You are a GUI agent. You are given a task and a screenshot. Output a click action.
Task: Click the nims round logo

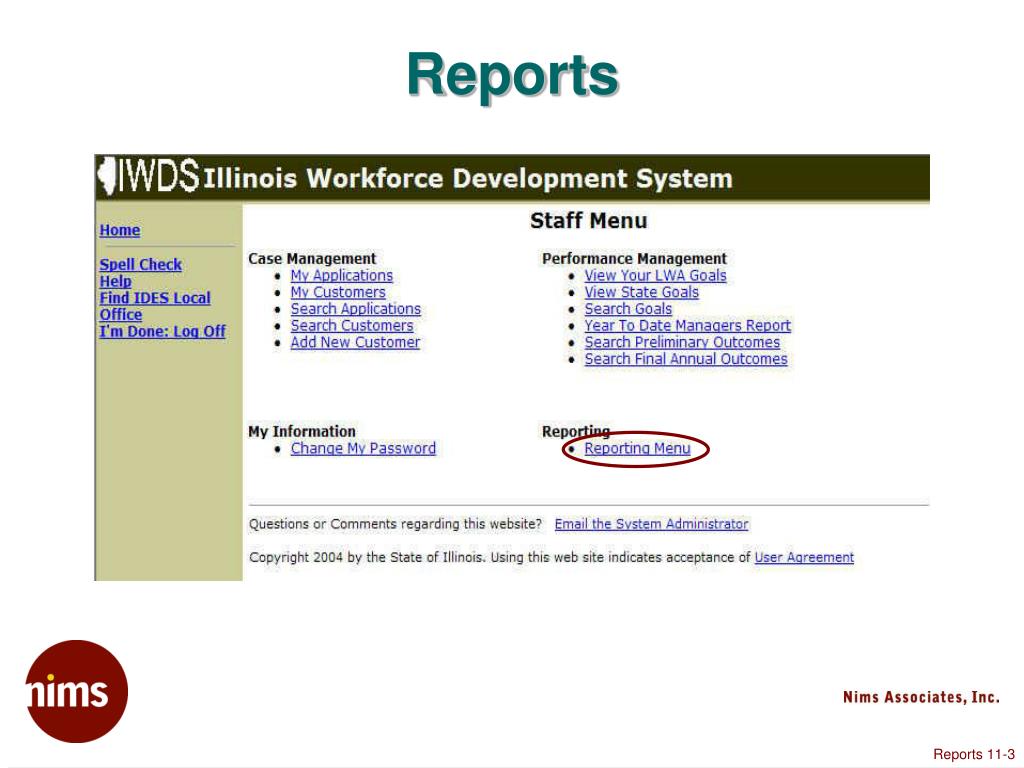click(76, 691)
